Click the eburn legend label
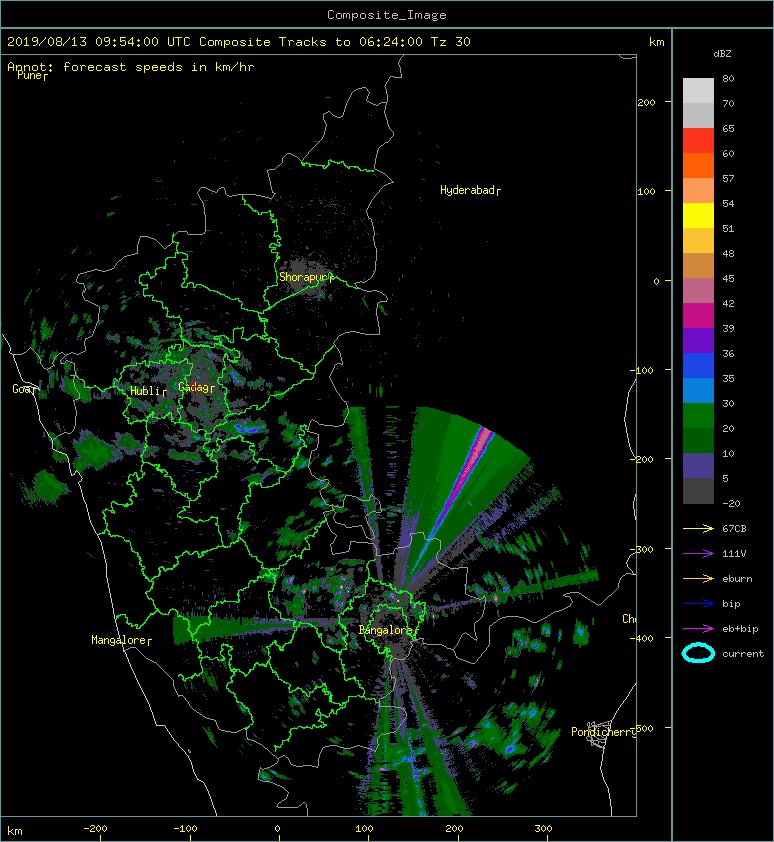The width and height of the screenshot is (774, 842). point(737,579)
